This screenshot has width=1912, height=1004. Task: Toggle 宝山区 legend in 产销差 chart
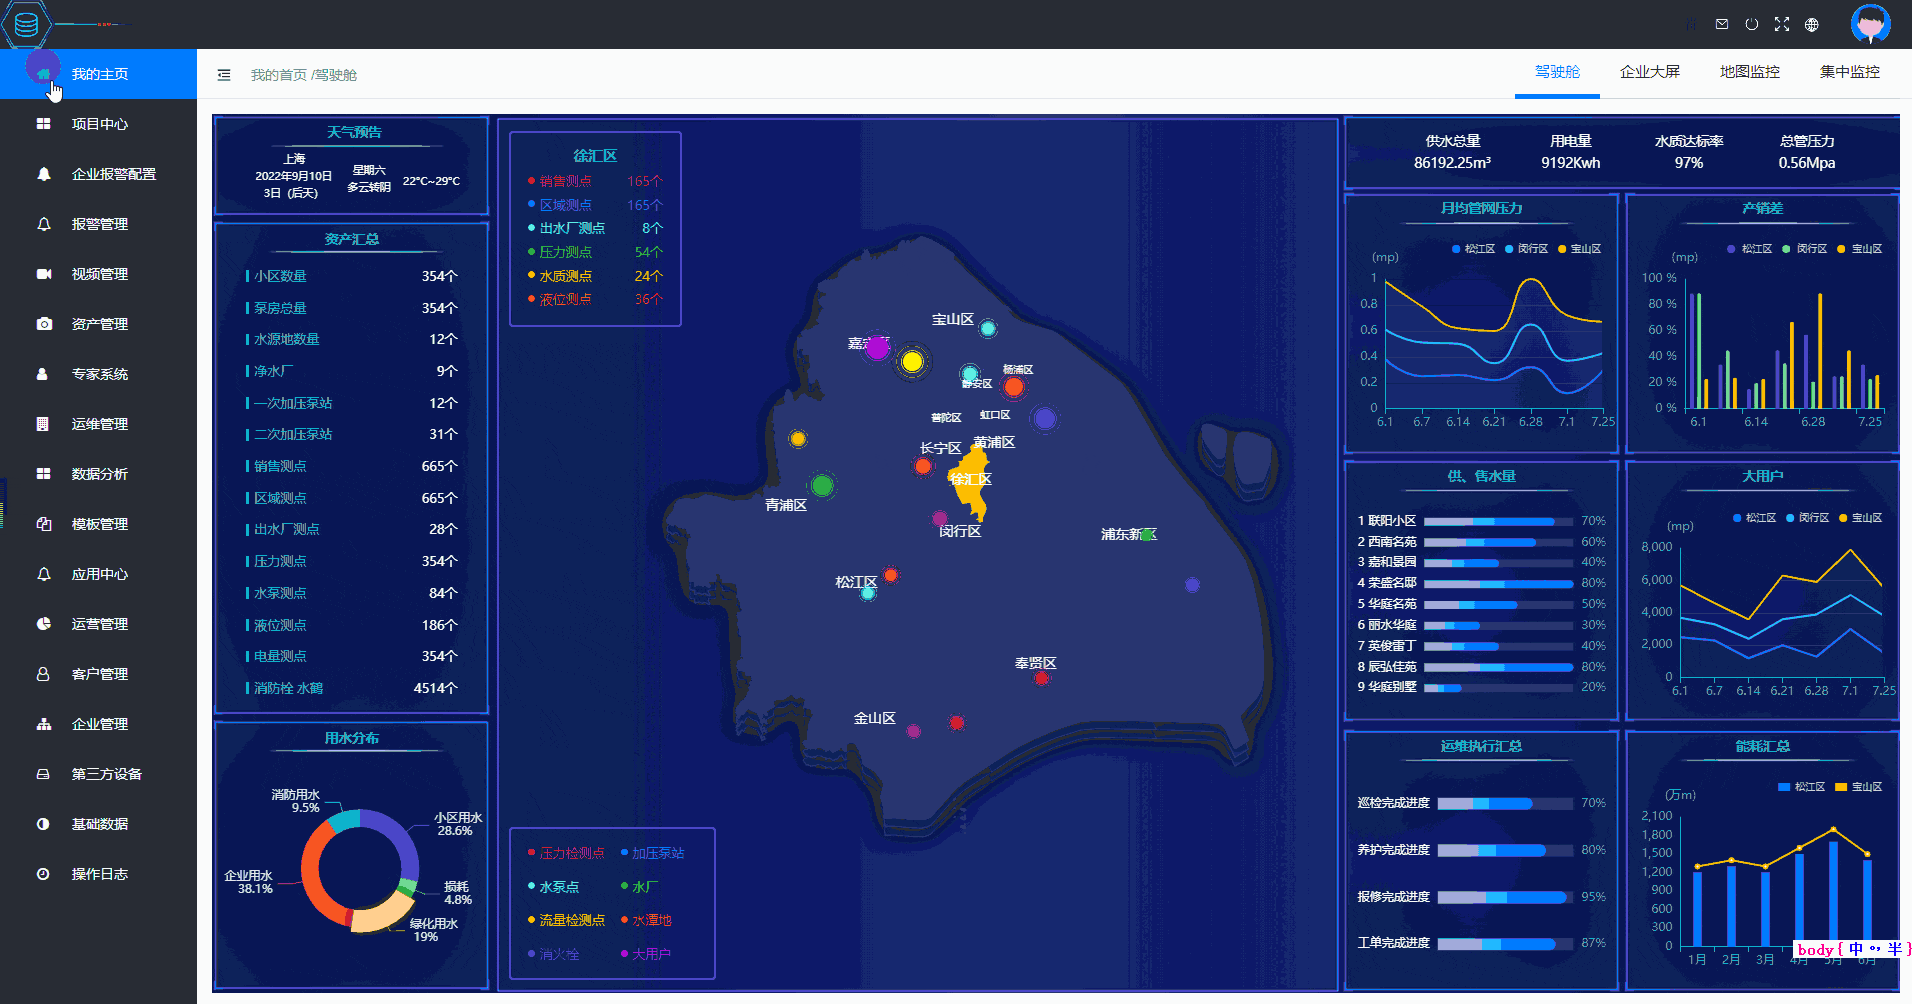[1859, 249]
